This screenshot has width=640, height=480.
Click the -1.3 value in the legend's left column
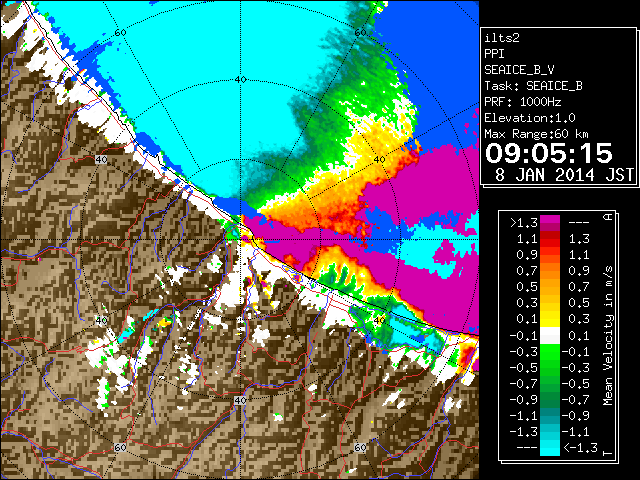pos(524,432)
